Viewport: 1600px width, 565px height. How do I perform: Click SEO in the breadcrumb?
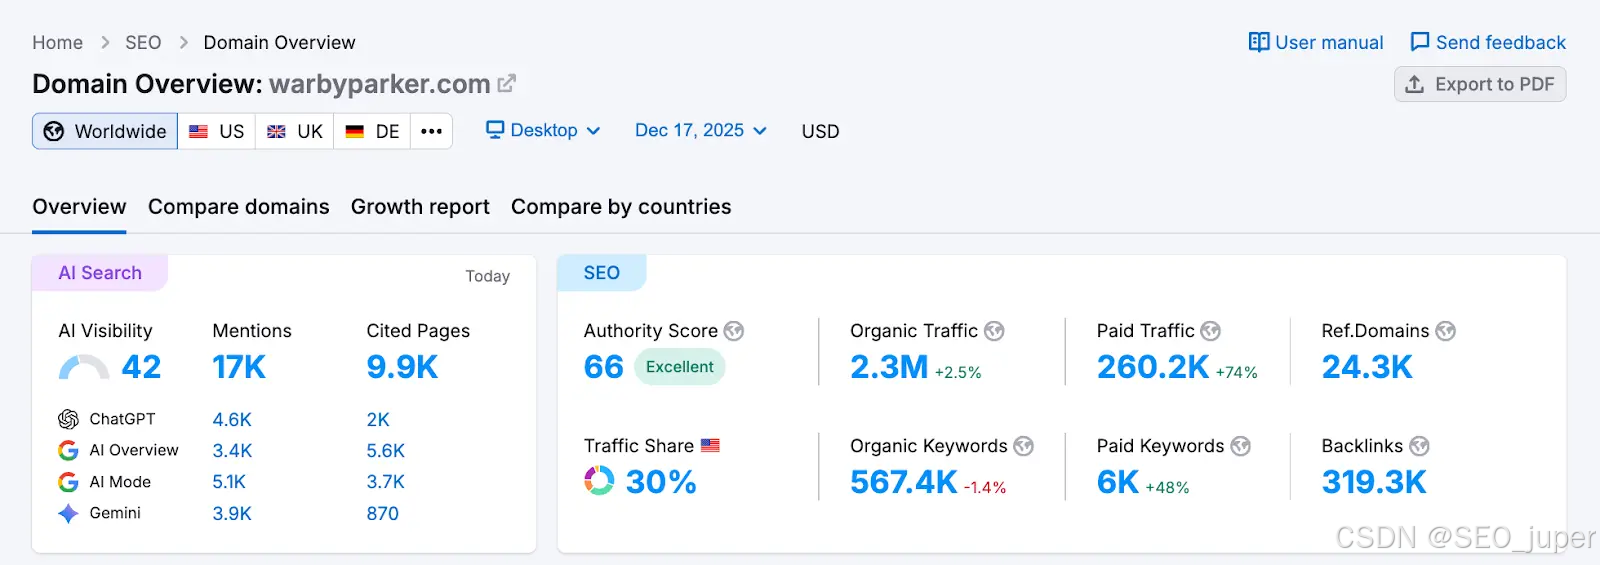coord(143,43)
